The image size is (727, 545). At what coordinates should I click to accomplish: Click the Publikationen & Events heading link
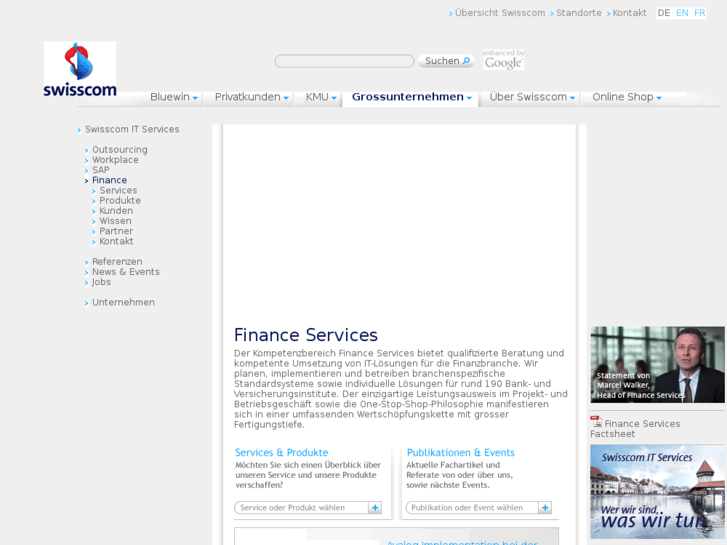[x=460, y=453]
